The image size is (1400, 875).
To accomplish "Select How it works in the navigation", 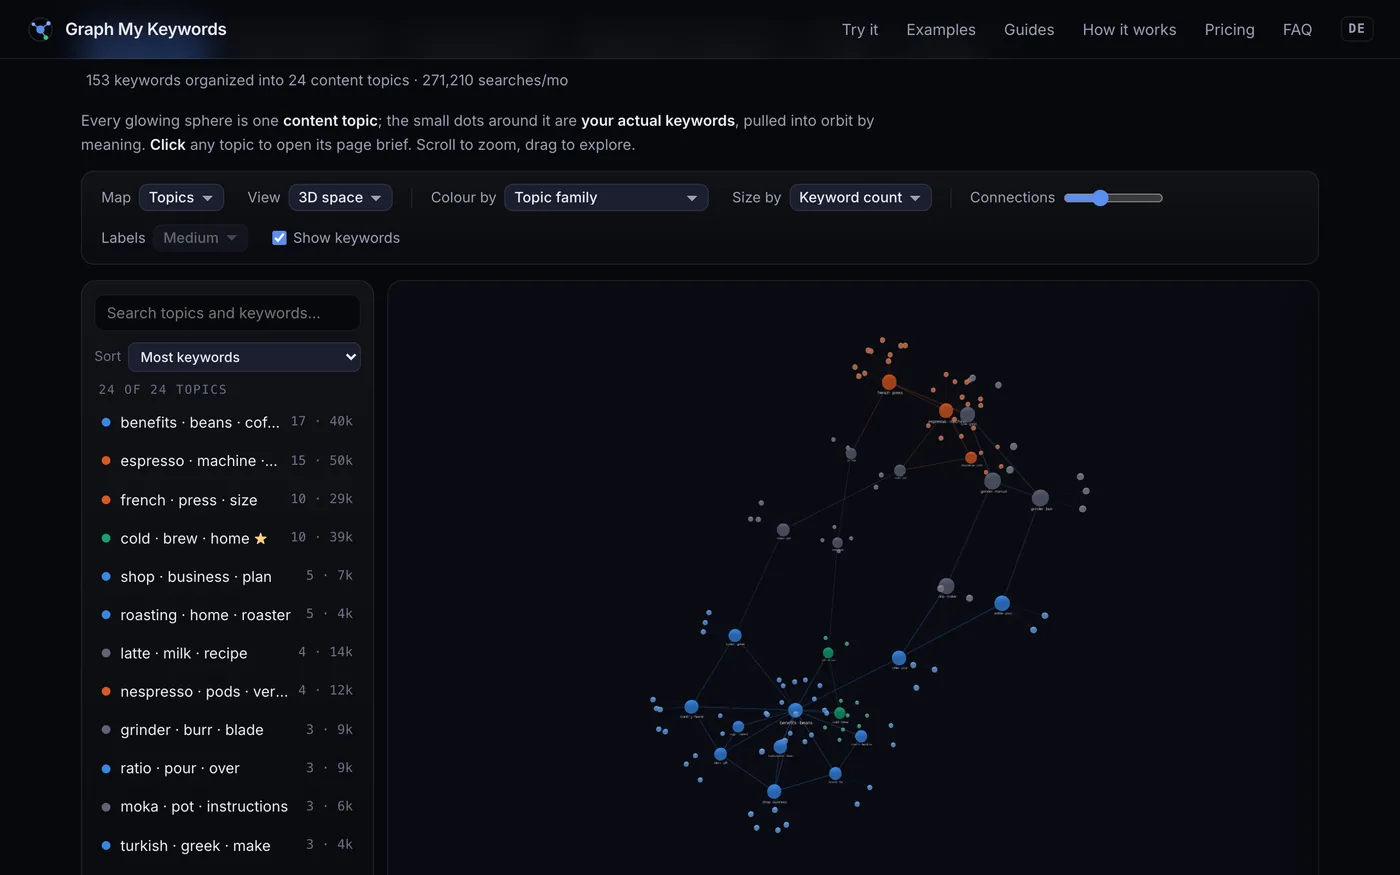I will 1129,30.
